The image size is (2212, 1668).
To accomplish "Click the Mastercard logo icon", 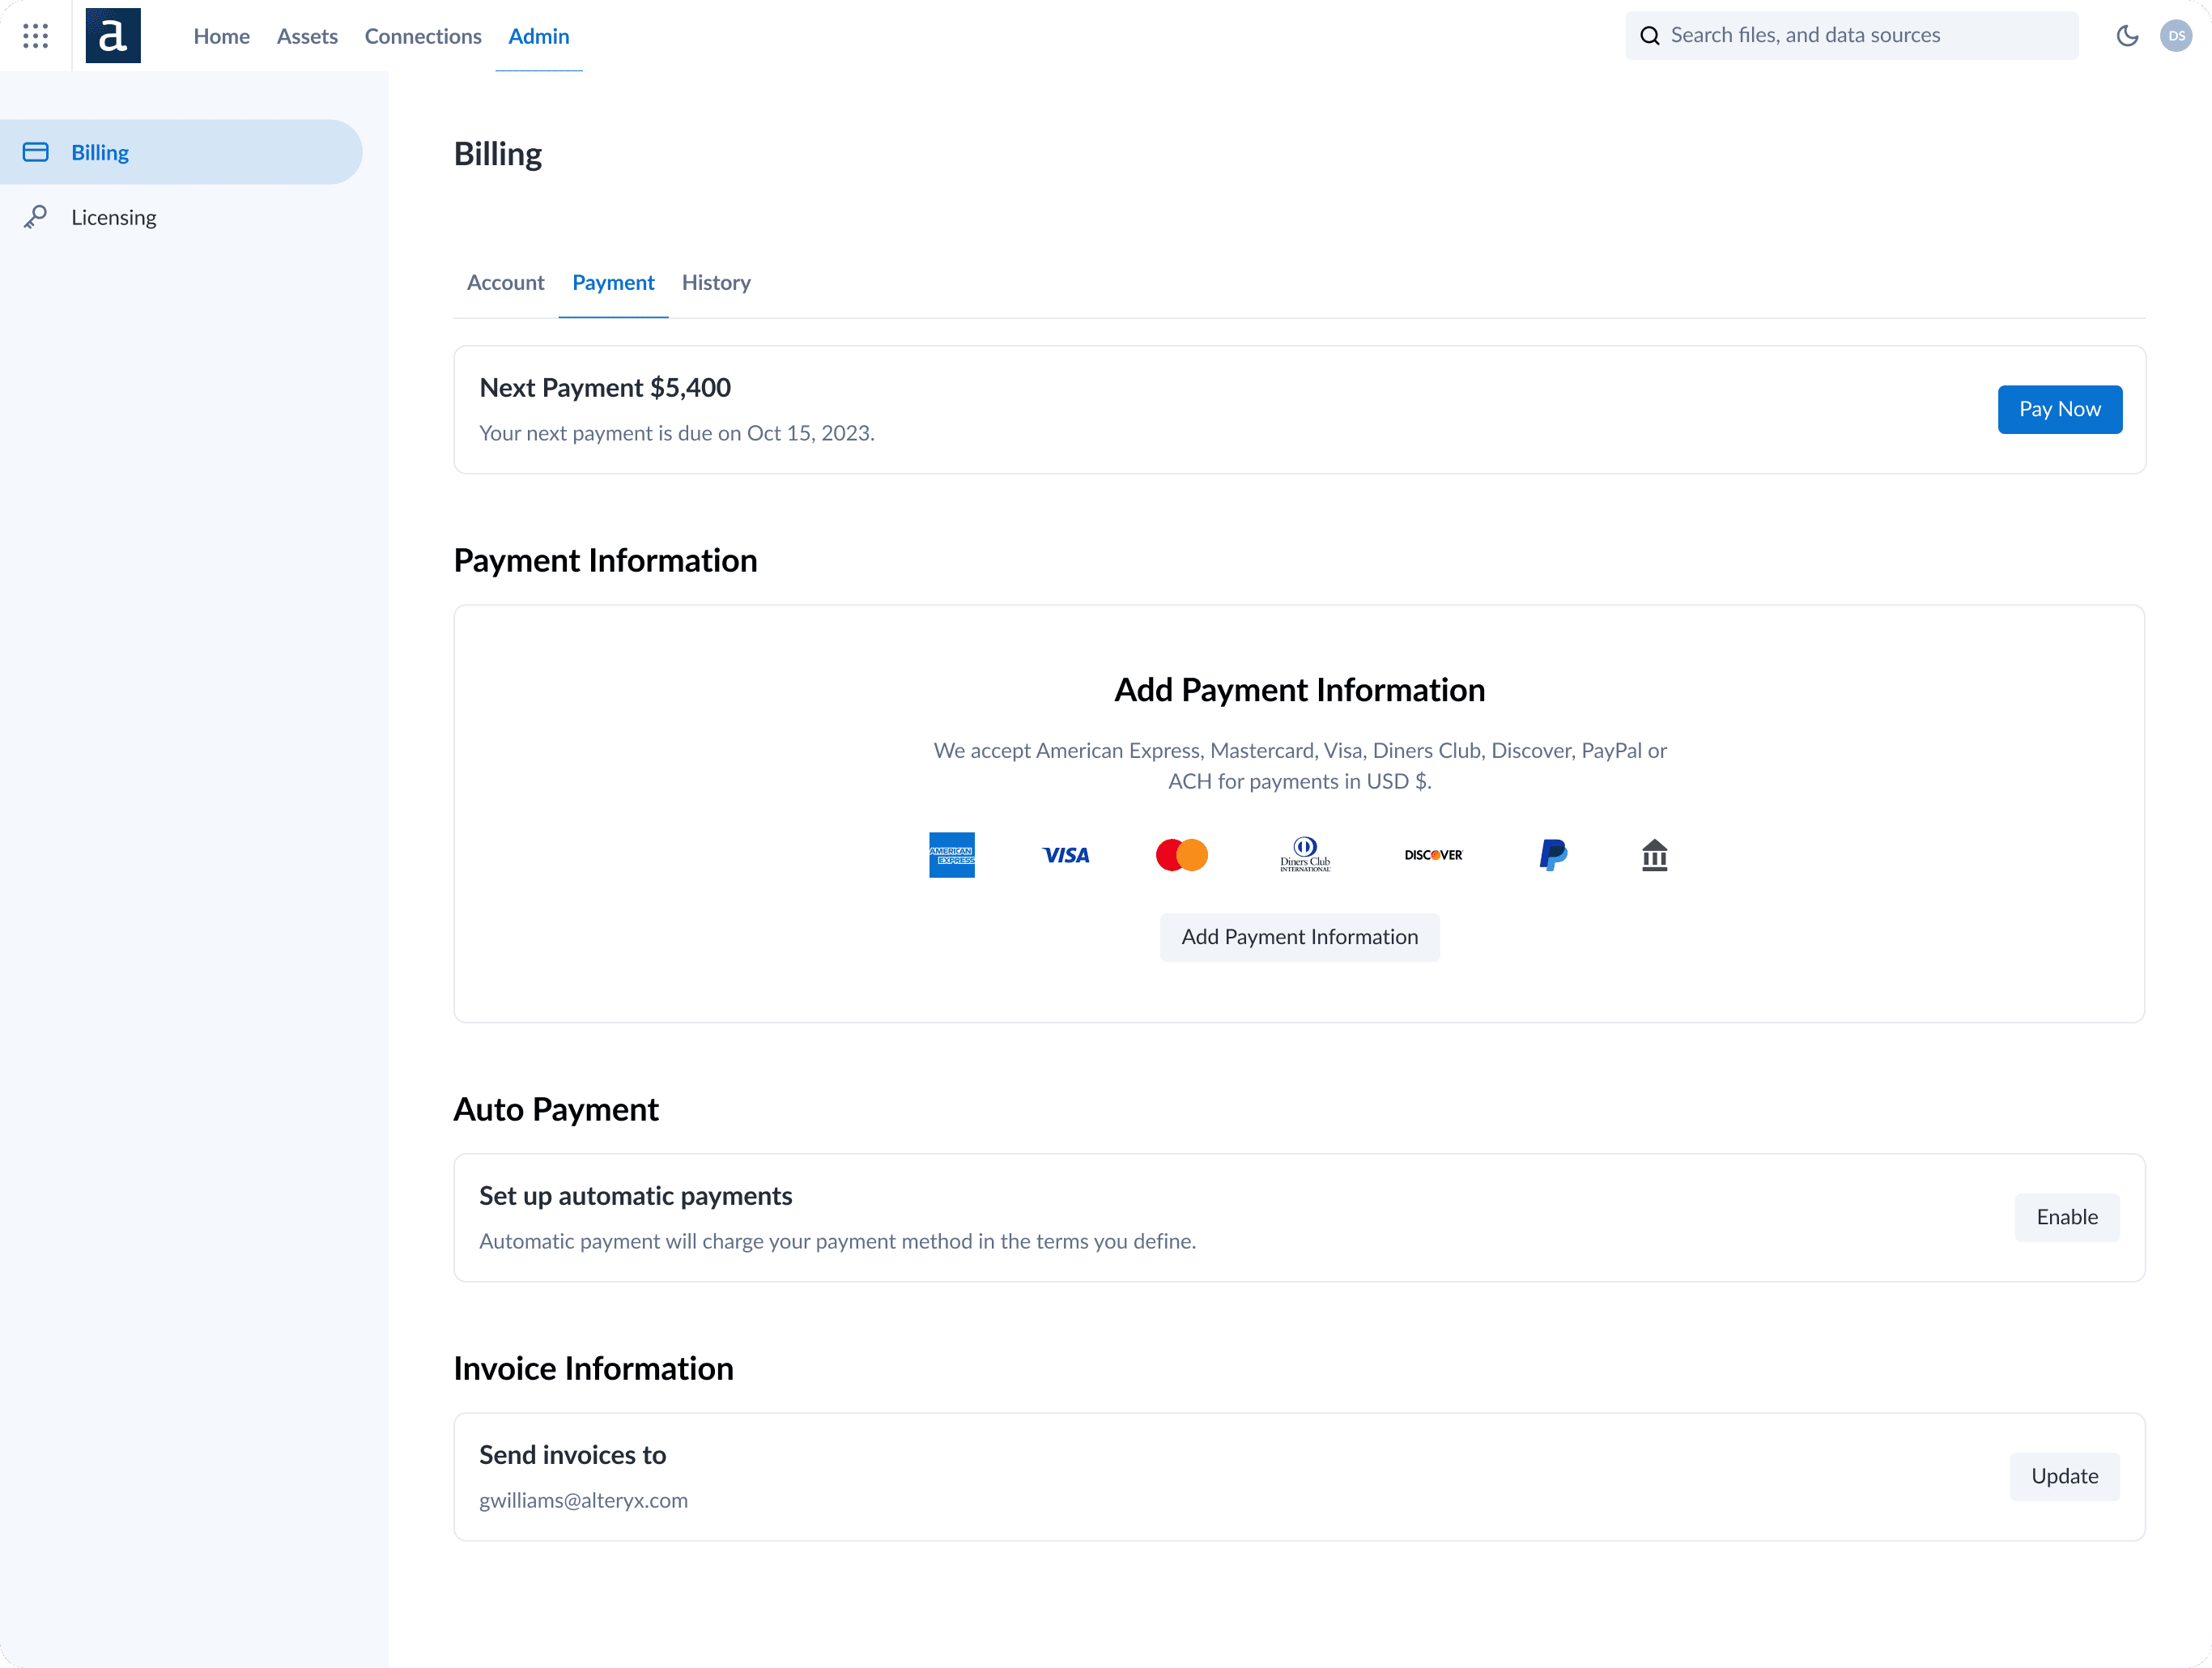I will (x=1181, y=855).
